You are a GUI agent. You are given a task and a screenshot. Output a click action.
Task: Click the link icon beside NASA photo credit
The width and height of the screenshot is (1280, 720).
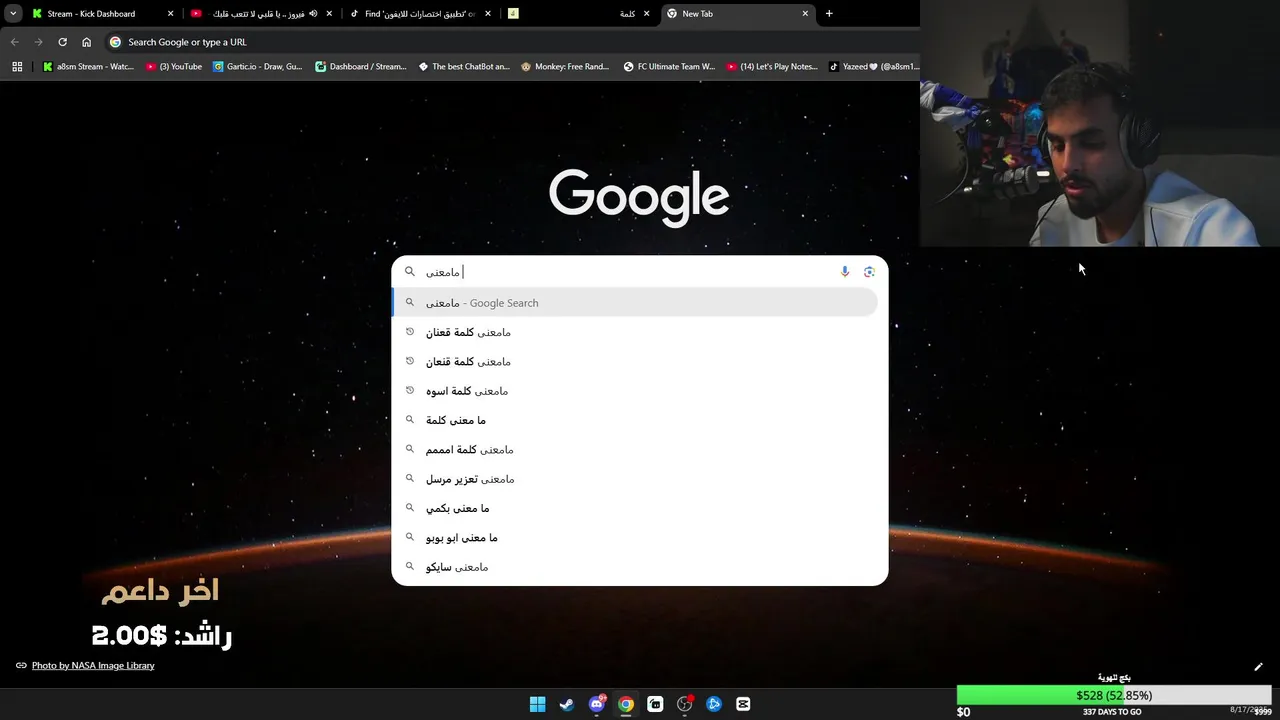click(x=21, y=666)
